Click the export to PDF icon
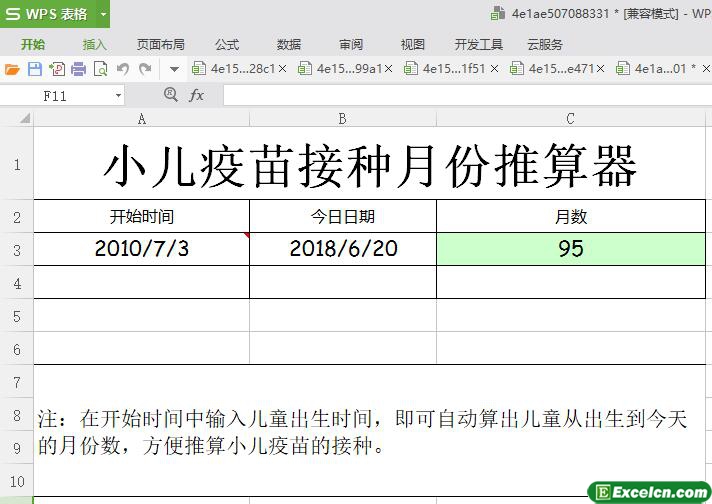The width and height of the screenshot is (712, 504). [x=57, y=69]
